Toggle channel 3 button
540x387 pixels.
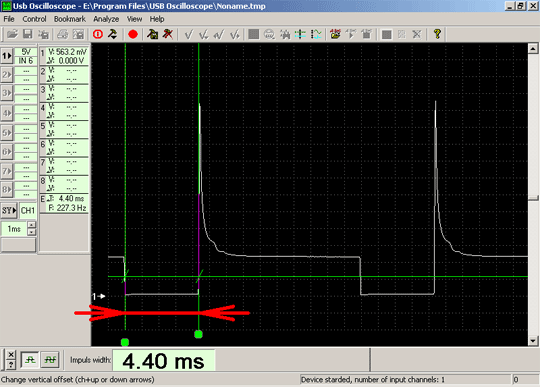[x=7, y=93]
